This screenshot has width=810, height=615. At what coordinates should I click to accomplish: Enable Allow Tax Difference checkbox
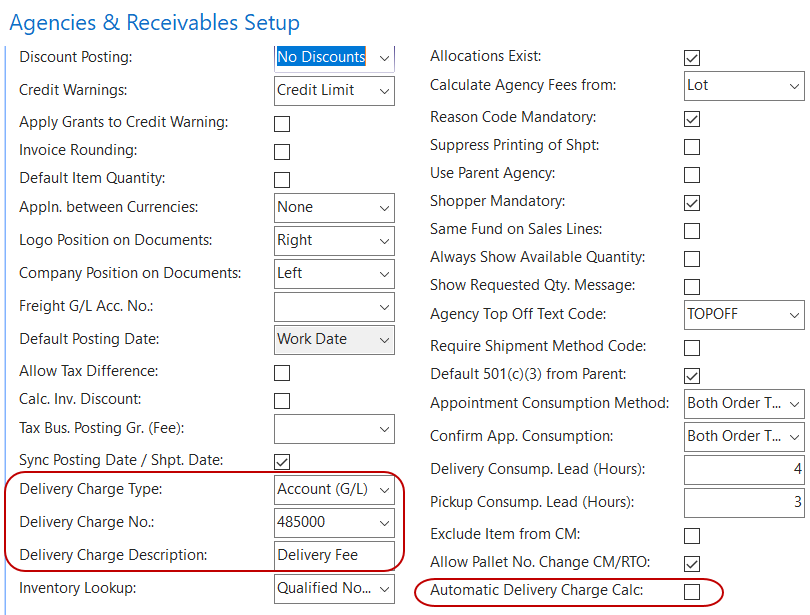pyautogui.click(x=282, y=373)
